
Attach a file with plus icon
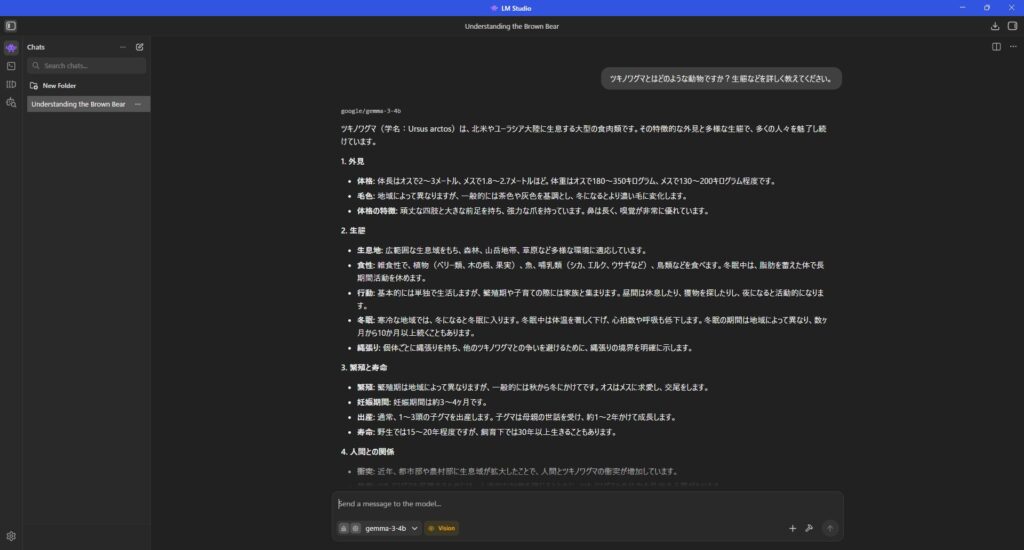792,528
